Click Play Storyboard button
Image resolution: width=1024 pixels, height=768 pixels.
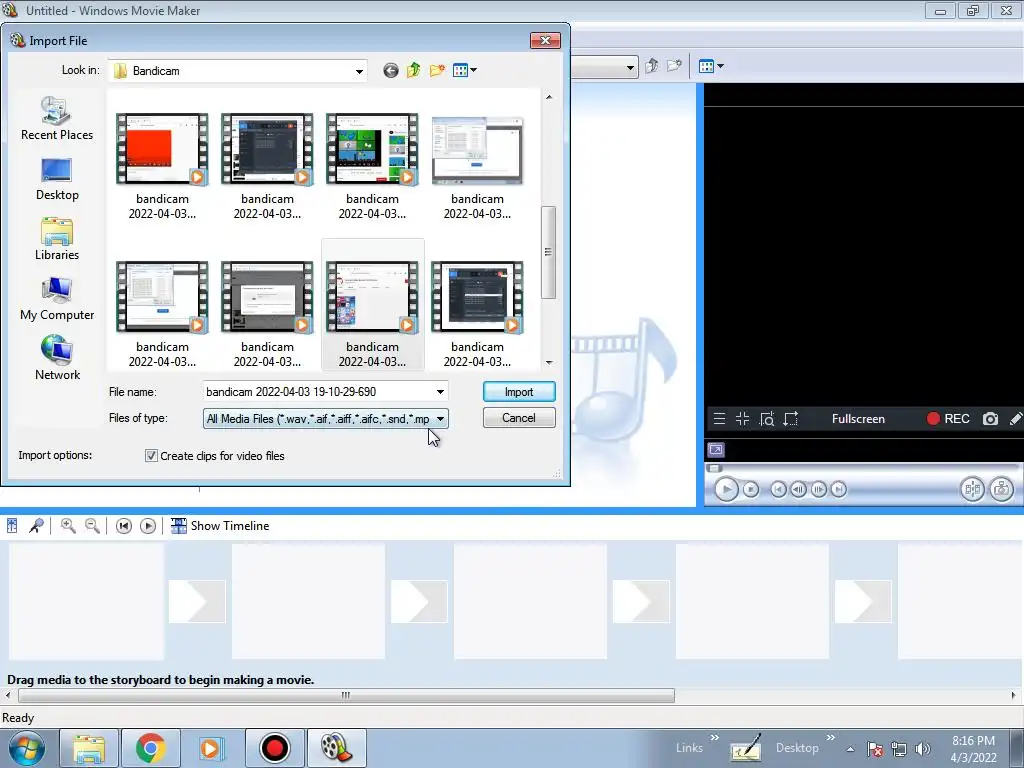148,526
